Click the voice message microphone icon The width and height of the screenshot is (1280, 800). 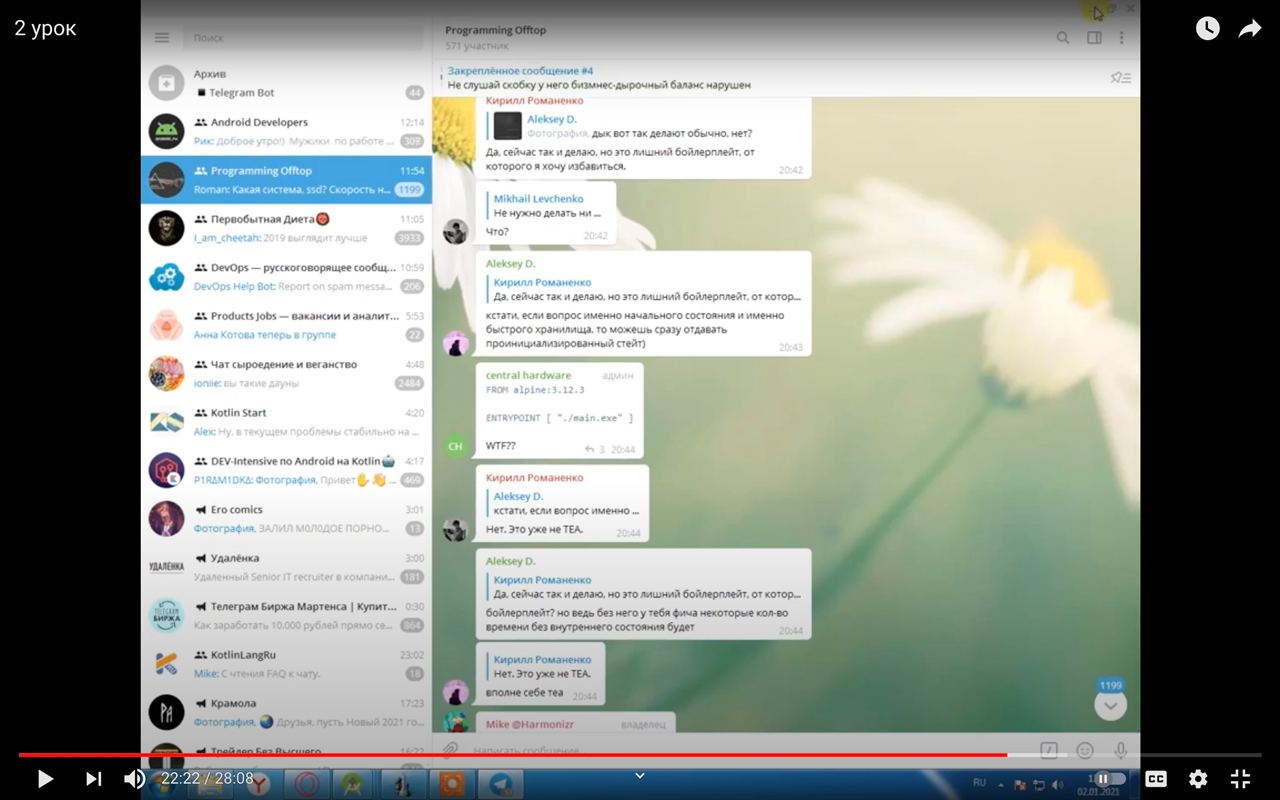[1120, 749]
